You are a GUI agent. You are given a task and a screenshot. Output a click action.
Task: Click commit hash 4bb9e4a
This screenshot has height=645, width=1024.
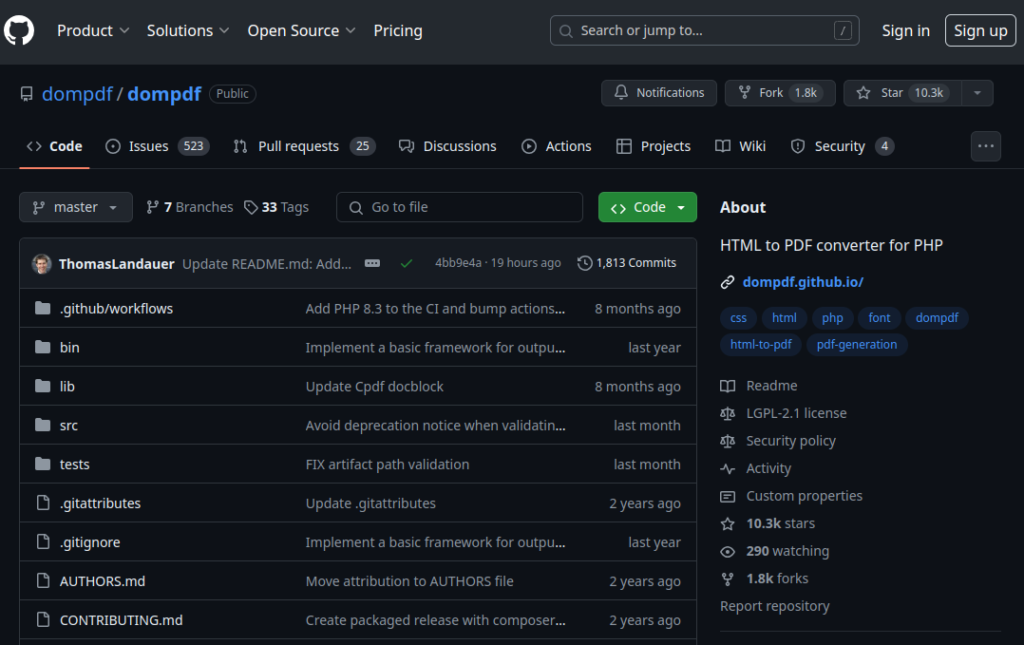(458, 262)
